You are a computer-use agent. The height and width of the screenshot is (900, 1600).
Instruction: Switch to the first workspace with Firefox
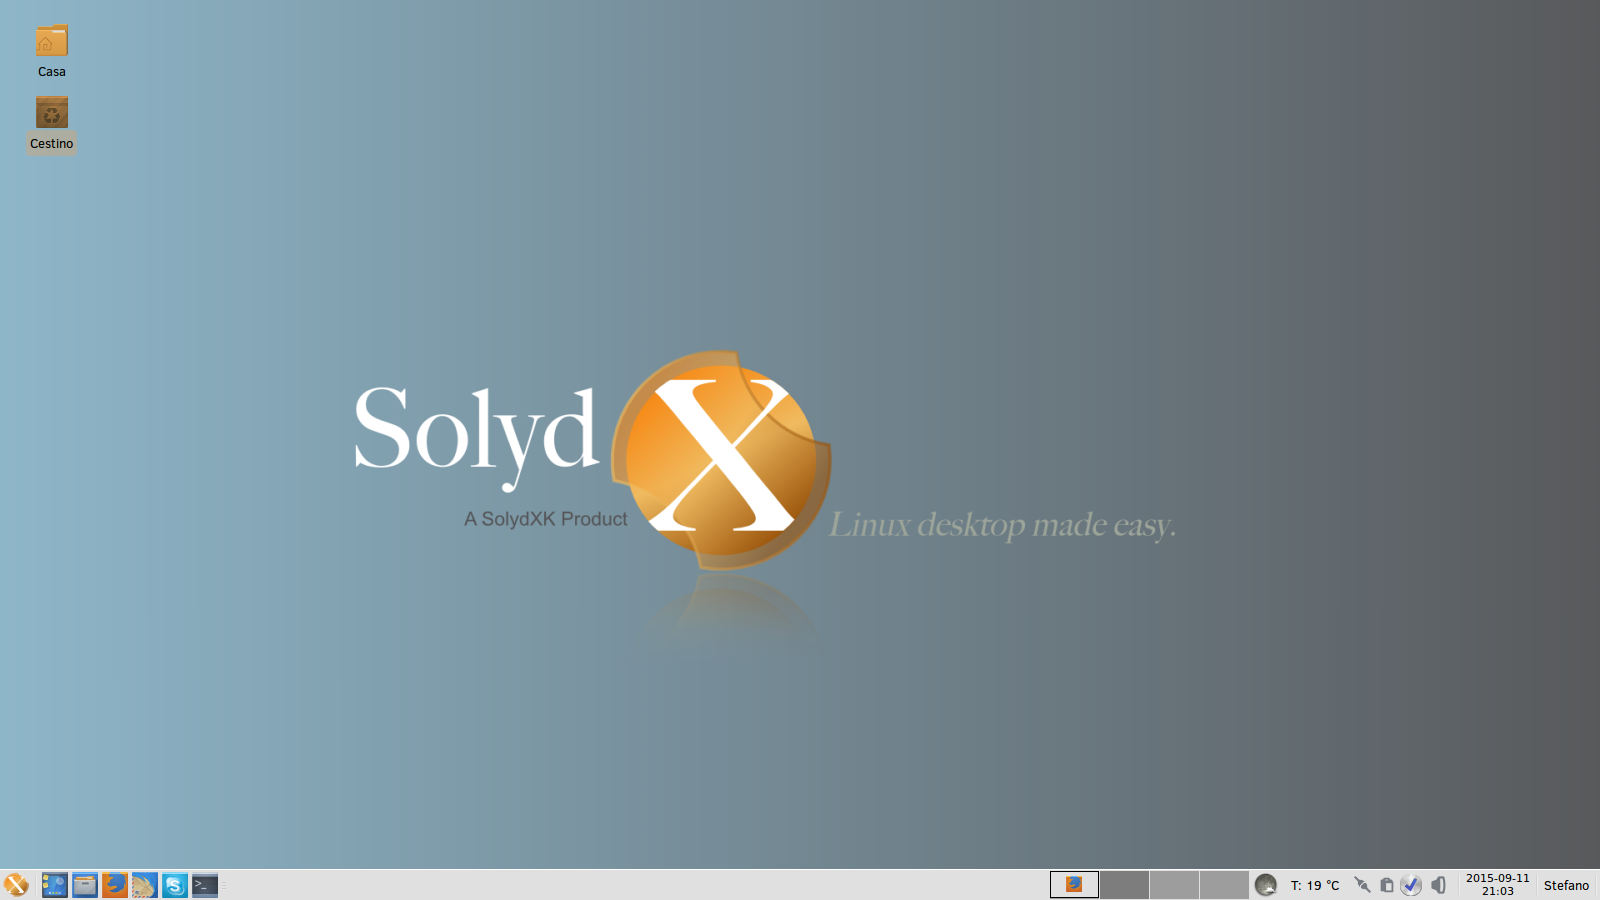[x=1074, y=885]
